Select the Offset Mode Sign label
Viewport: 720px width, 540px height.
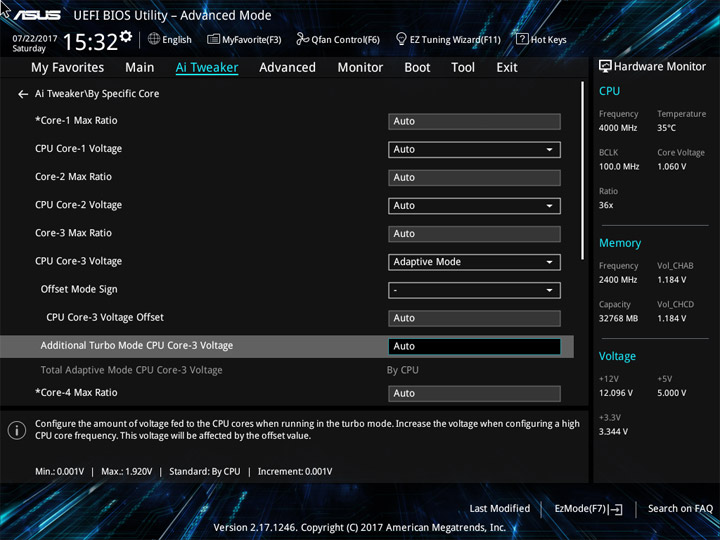coord(79,289)
